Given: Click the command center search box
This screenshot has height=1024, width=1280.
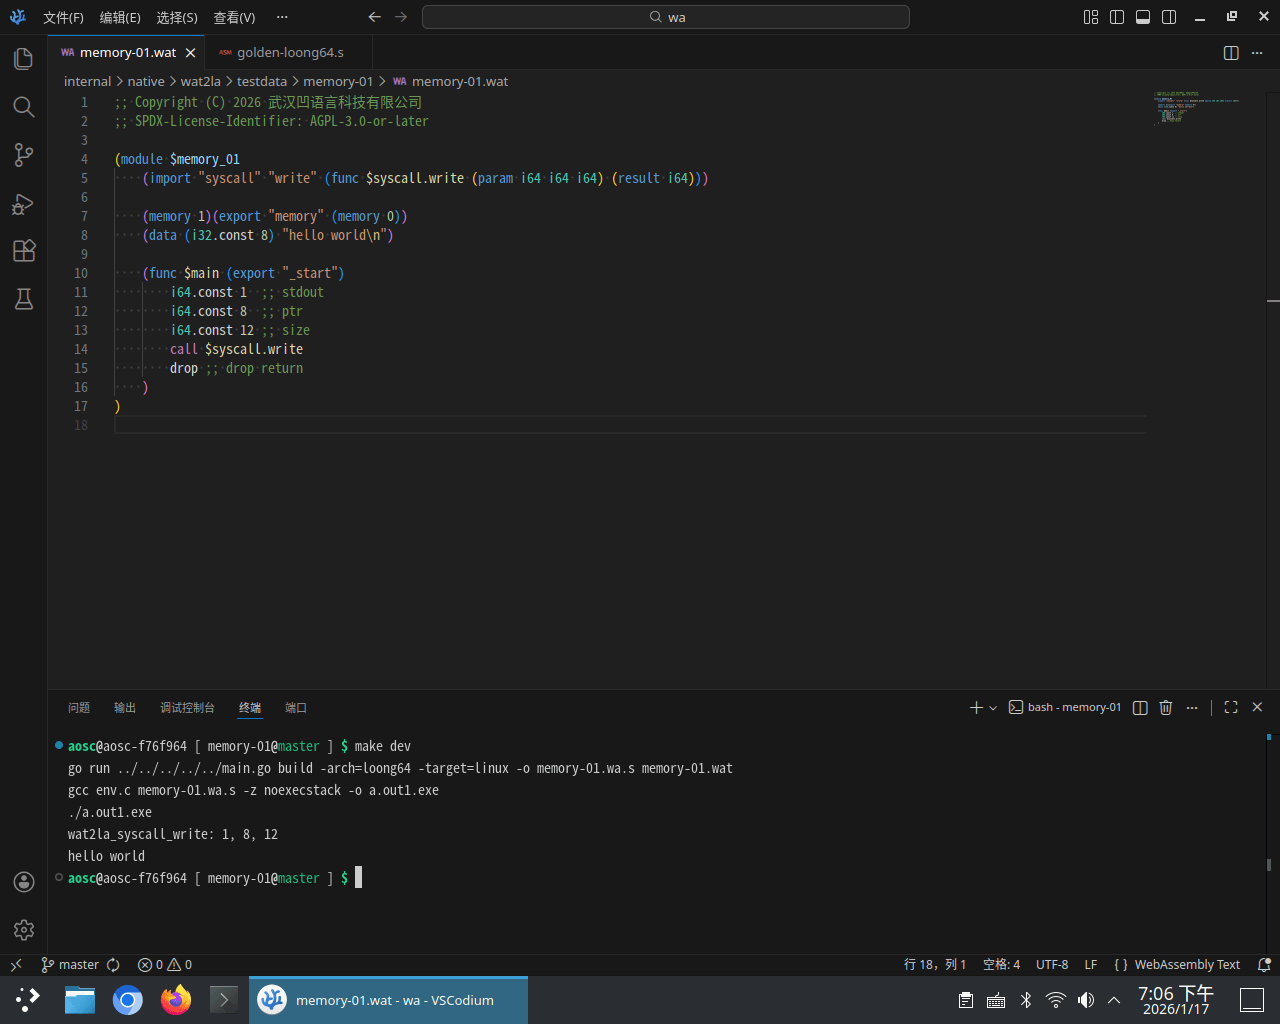Looking at the screenshot, I should (666, 17).
